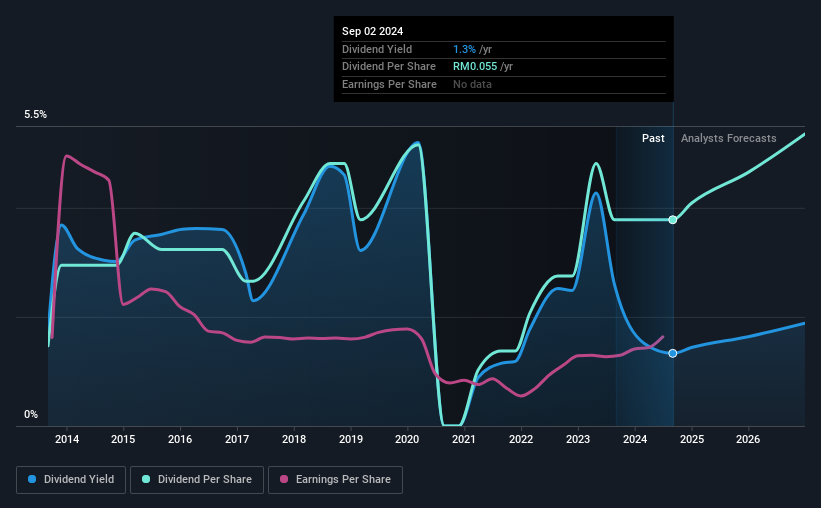Viewport: 821px width, 508px height.
Task: Click the 2025 x-axis label
Action: [692, 439]
